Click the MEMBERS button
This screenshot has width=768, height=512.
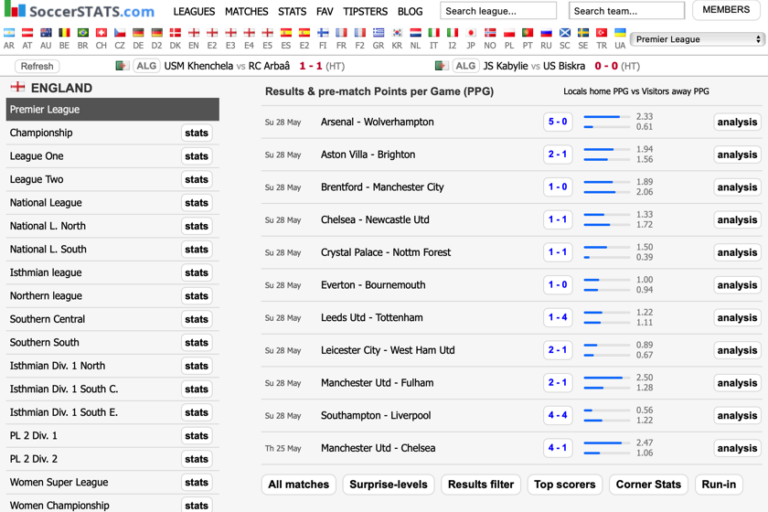[x=726, y=10]
